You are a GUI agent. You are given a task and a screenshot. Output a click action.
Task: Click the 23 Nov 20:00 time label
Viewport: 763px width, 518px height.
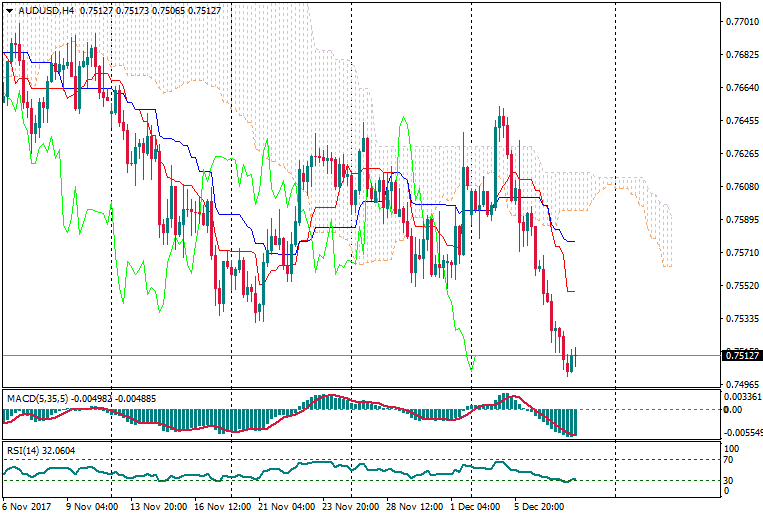pos(351,507)
